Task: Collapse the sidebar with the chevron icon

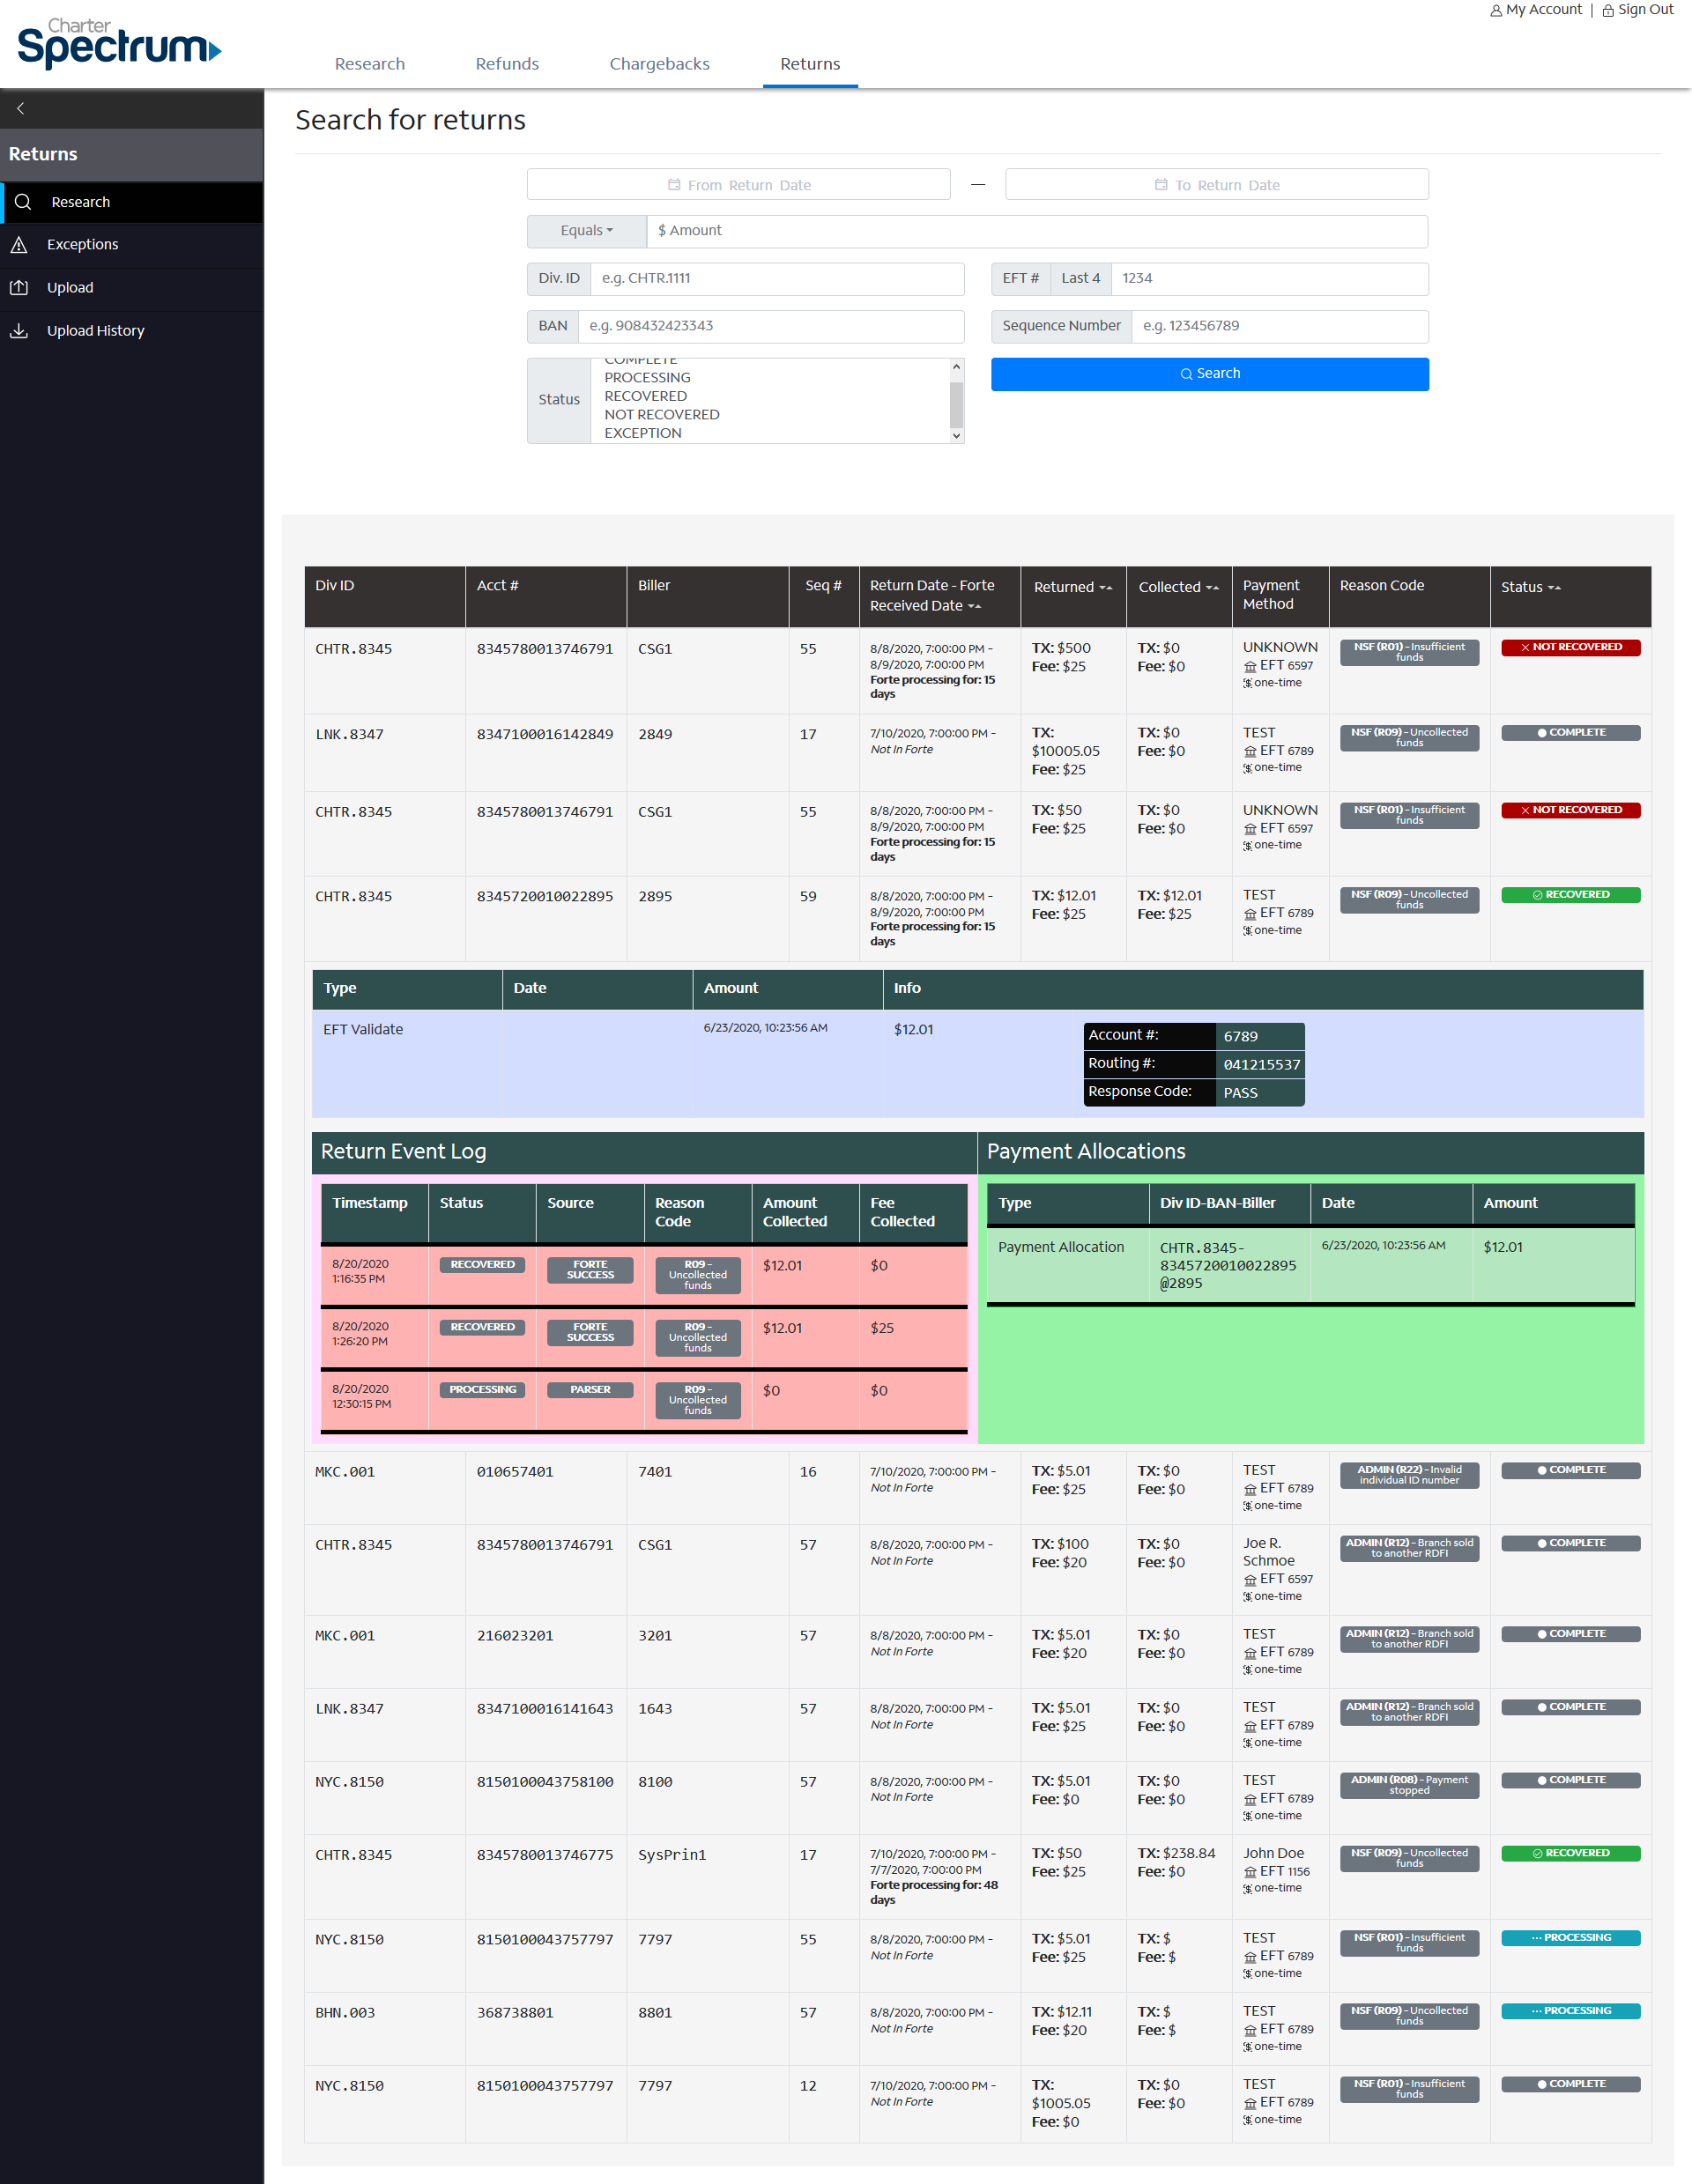Action: coord(20,108)
